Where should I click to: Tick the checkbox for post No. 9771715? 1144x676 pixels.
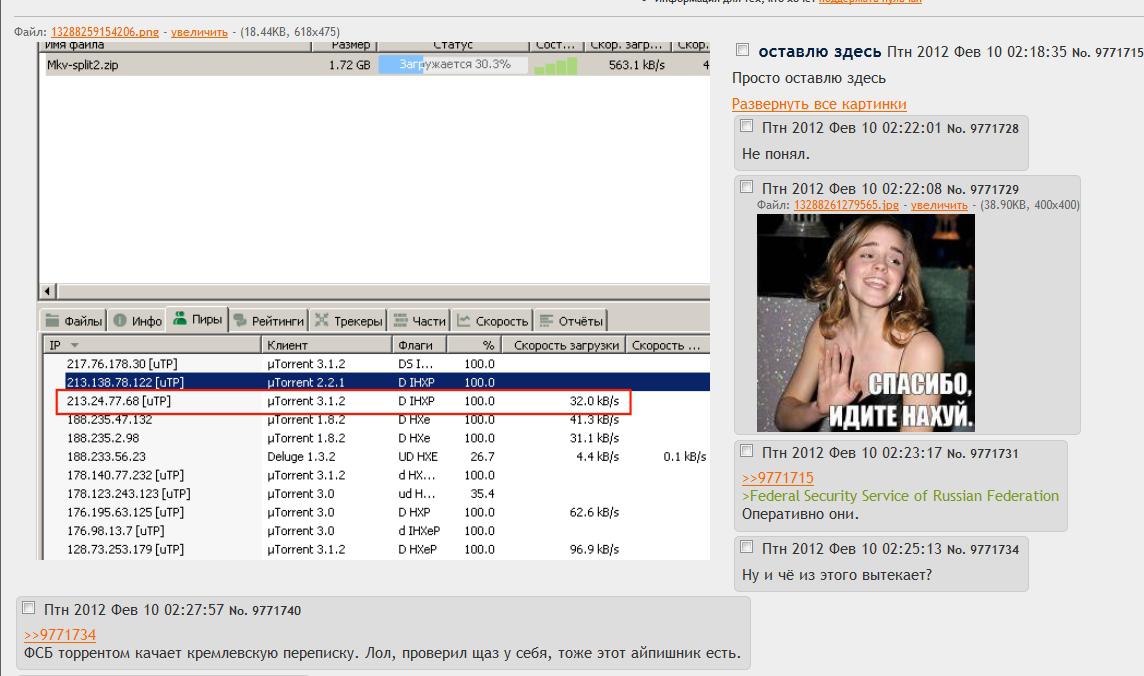tap(742, 50)
